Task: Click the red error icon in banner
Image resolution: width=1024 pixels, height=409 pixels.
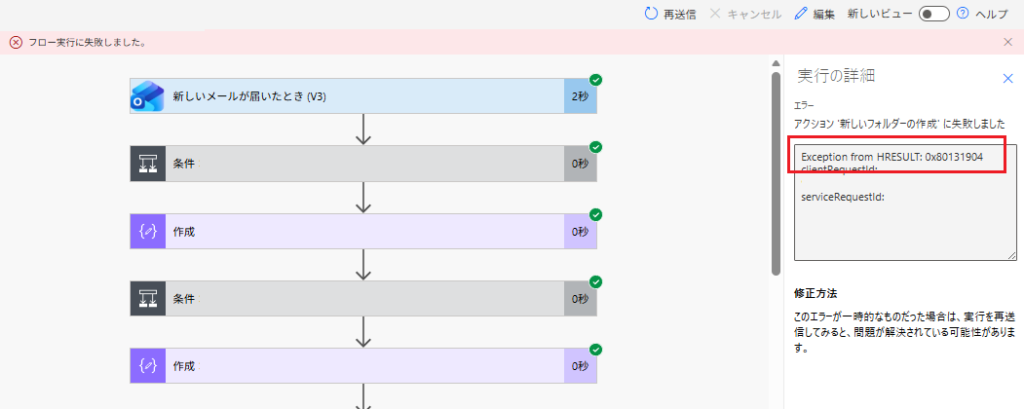Action: coord(16,42)
